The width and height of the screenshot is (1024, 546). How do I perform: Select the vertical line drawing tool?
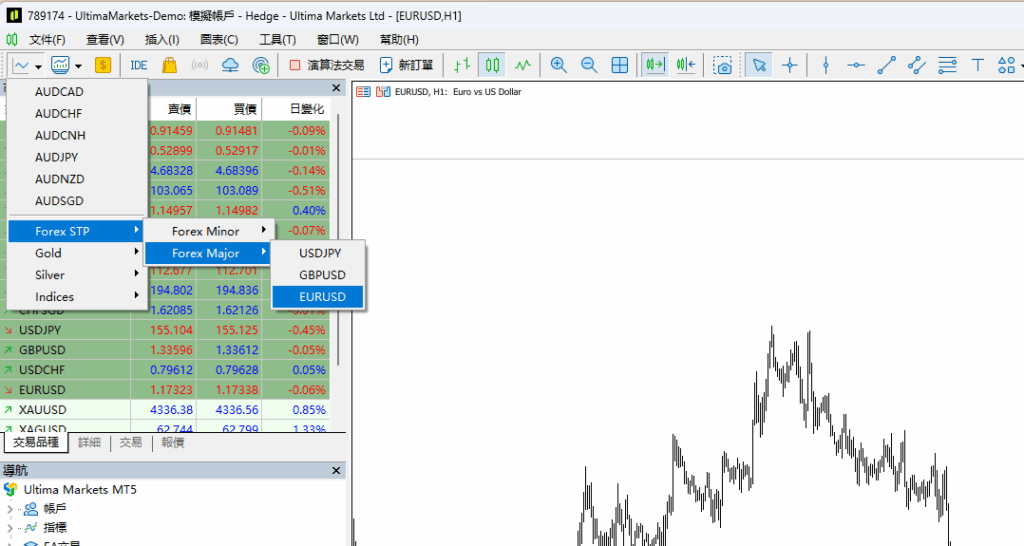point(825,65)
